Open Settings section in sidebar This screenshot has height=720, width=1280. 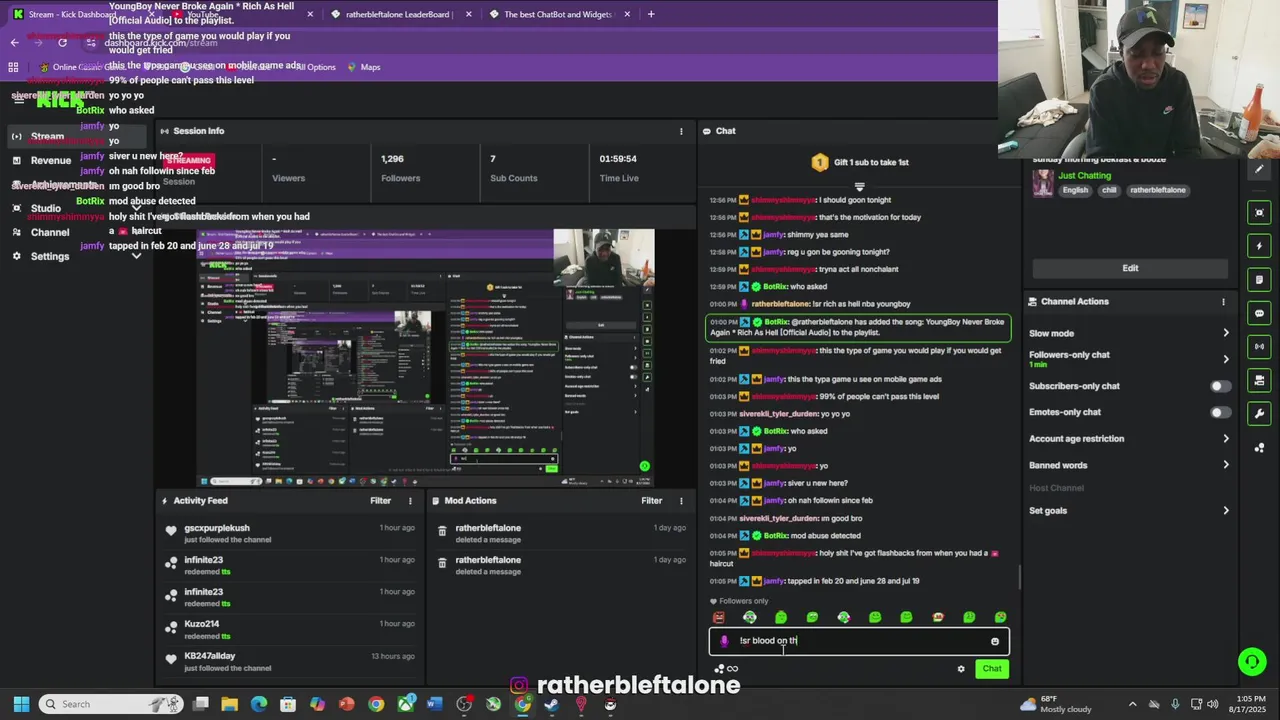[49, 256]
